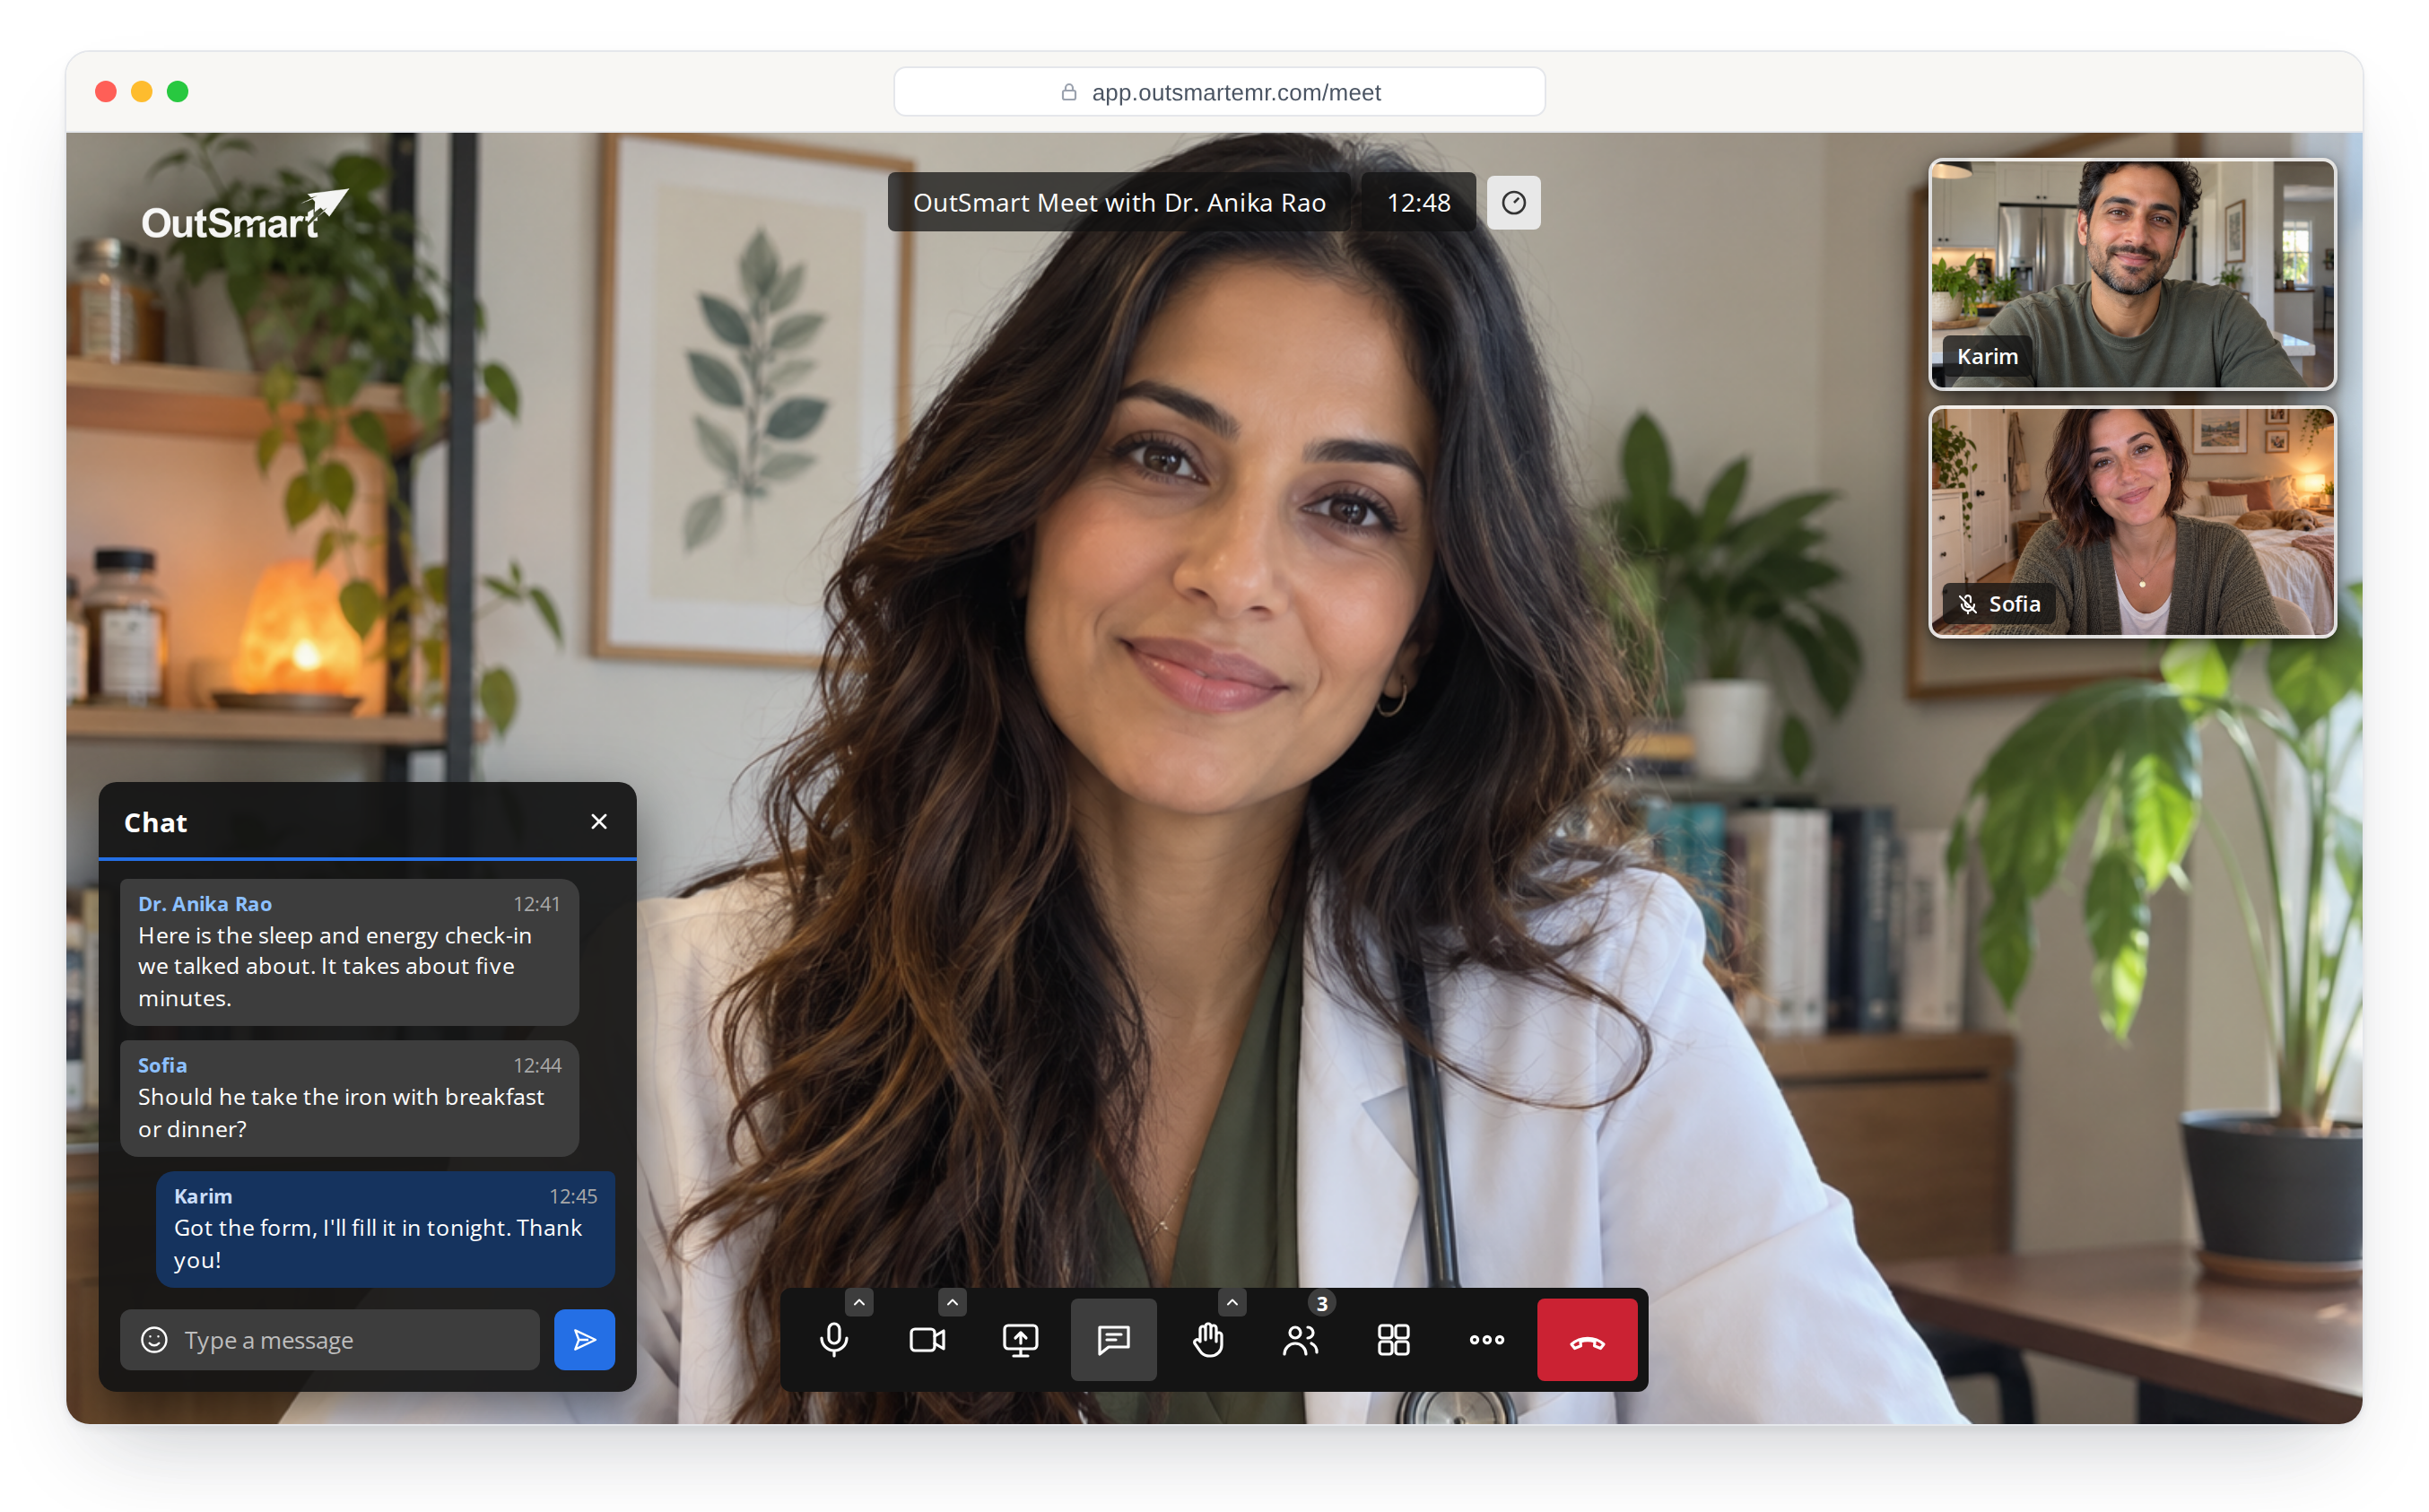Expand raise-hand reactions chevron
This screenshot has width=2429, height=1512.
tap(1232, 1302)
